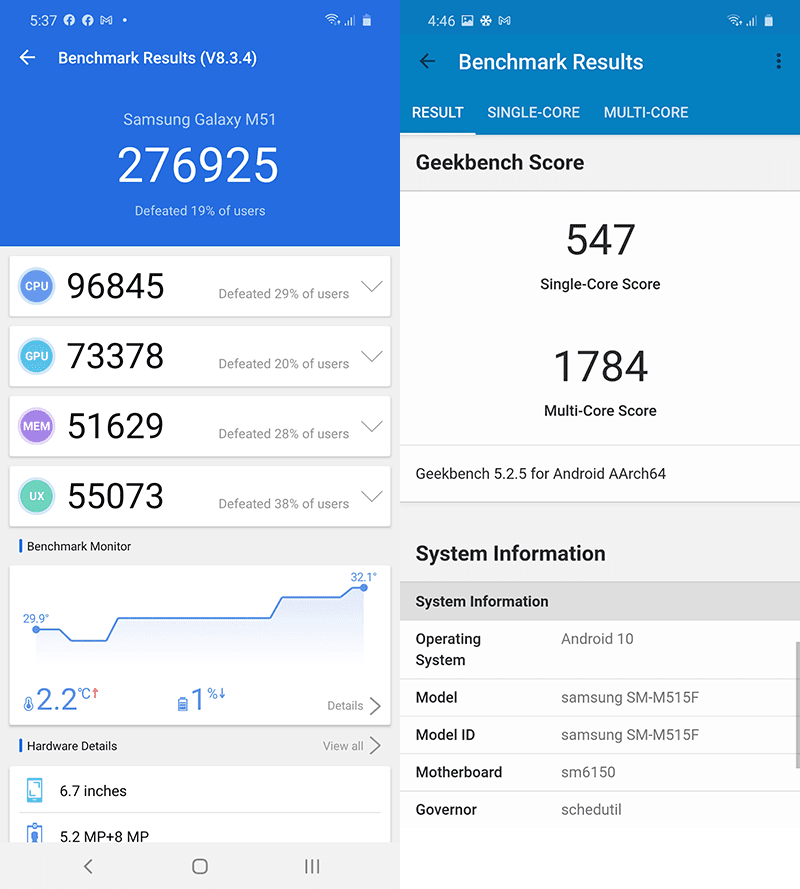Tap Android back navigation button
The height and width of the screenshot is (889, 800).
(88, 866)
